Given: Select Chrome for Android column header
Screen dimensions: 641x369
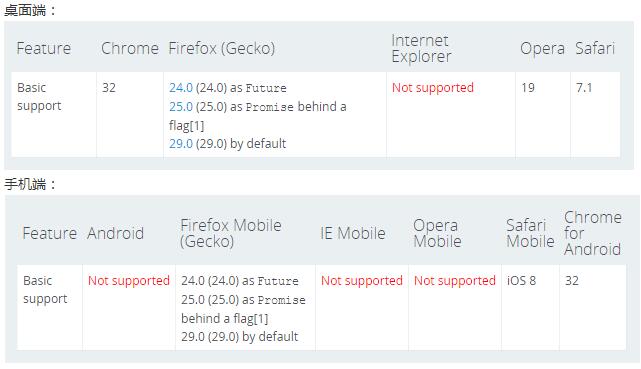Looking at the screenshot, I should pyautogui.click(x=592, y=233).
